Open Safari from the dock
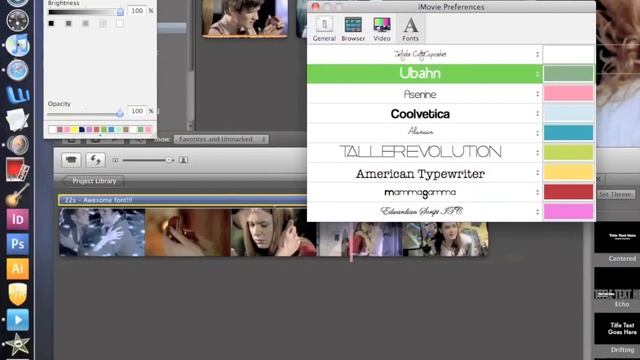 point(18,70)
